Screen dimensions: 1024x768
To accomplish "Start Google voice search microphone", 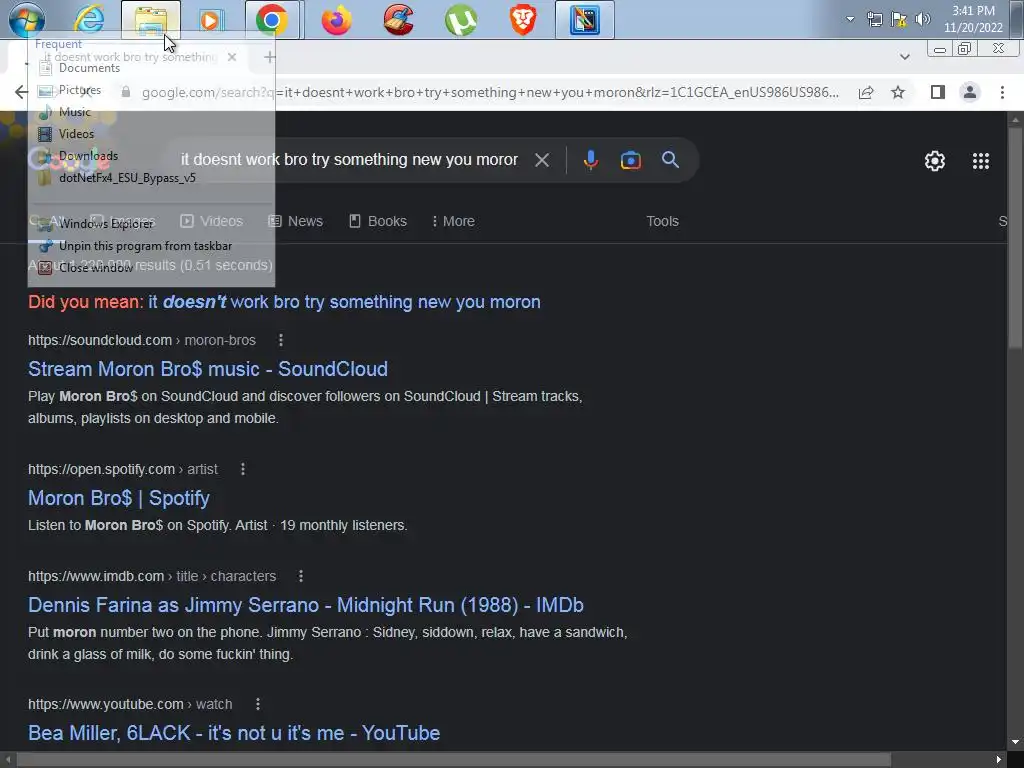I will point(590,160).
